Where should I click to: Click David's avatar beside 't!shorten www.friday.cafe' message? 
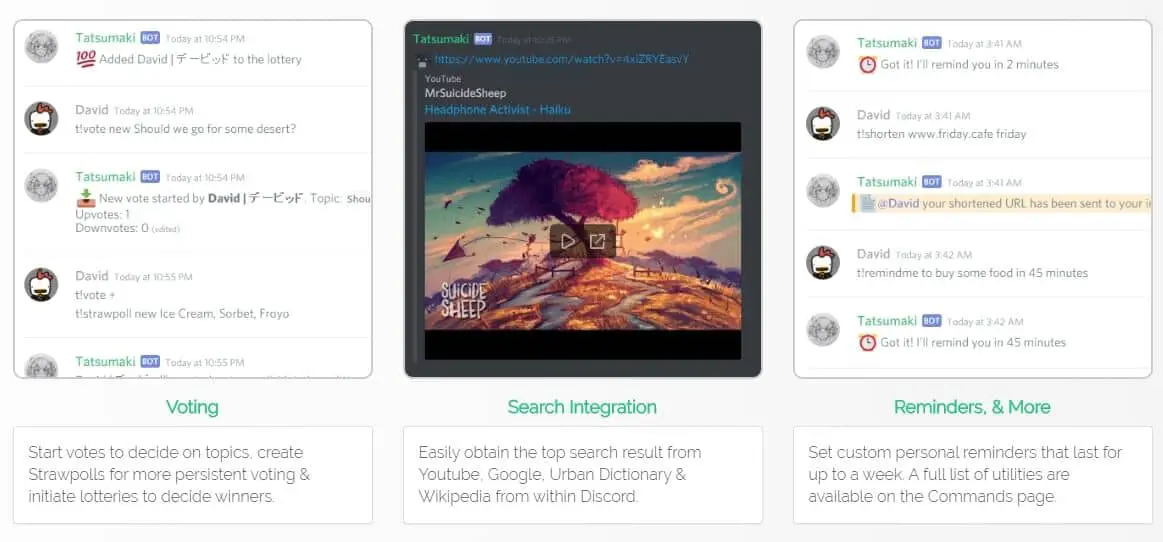point(823,124)
